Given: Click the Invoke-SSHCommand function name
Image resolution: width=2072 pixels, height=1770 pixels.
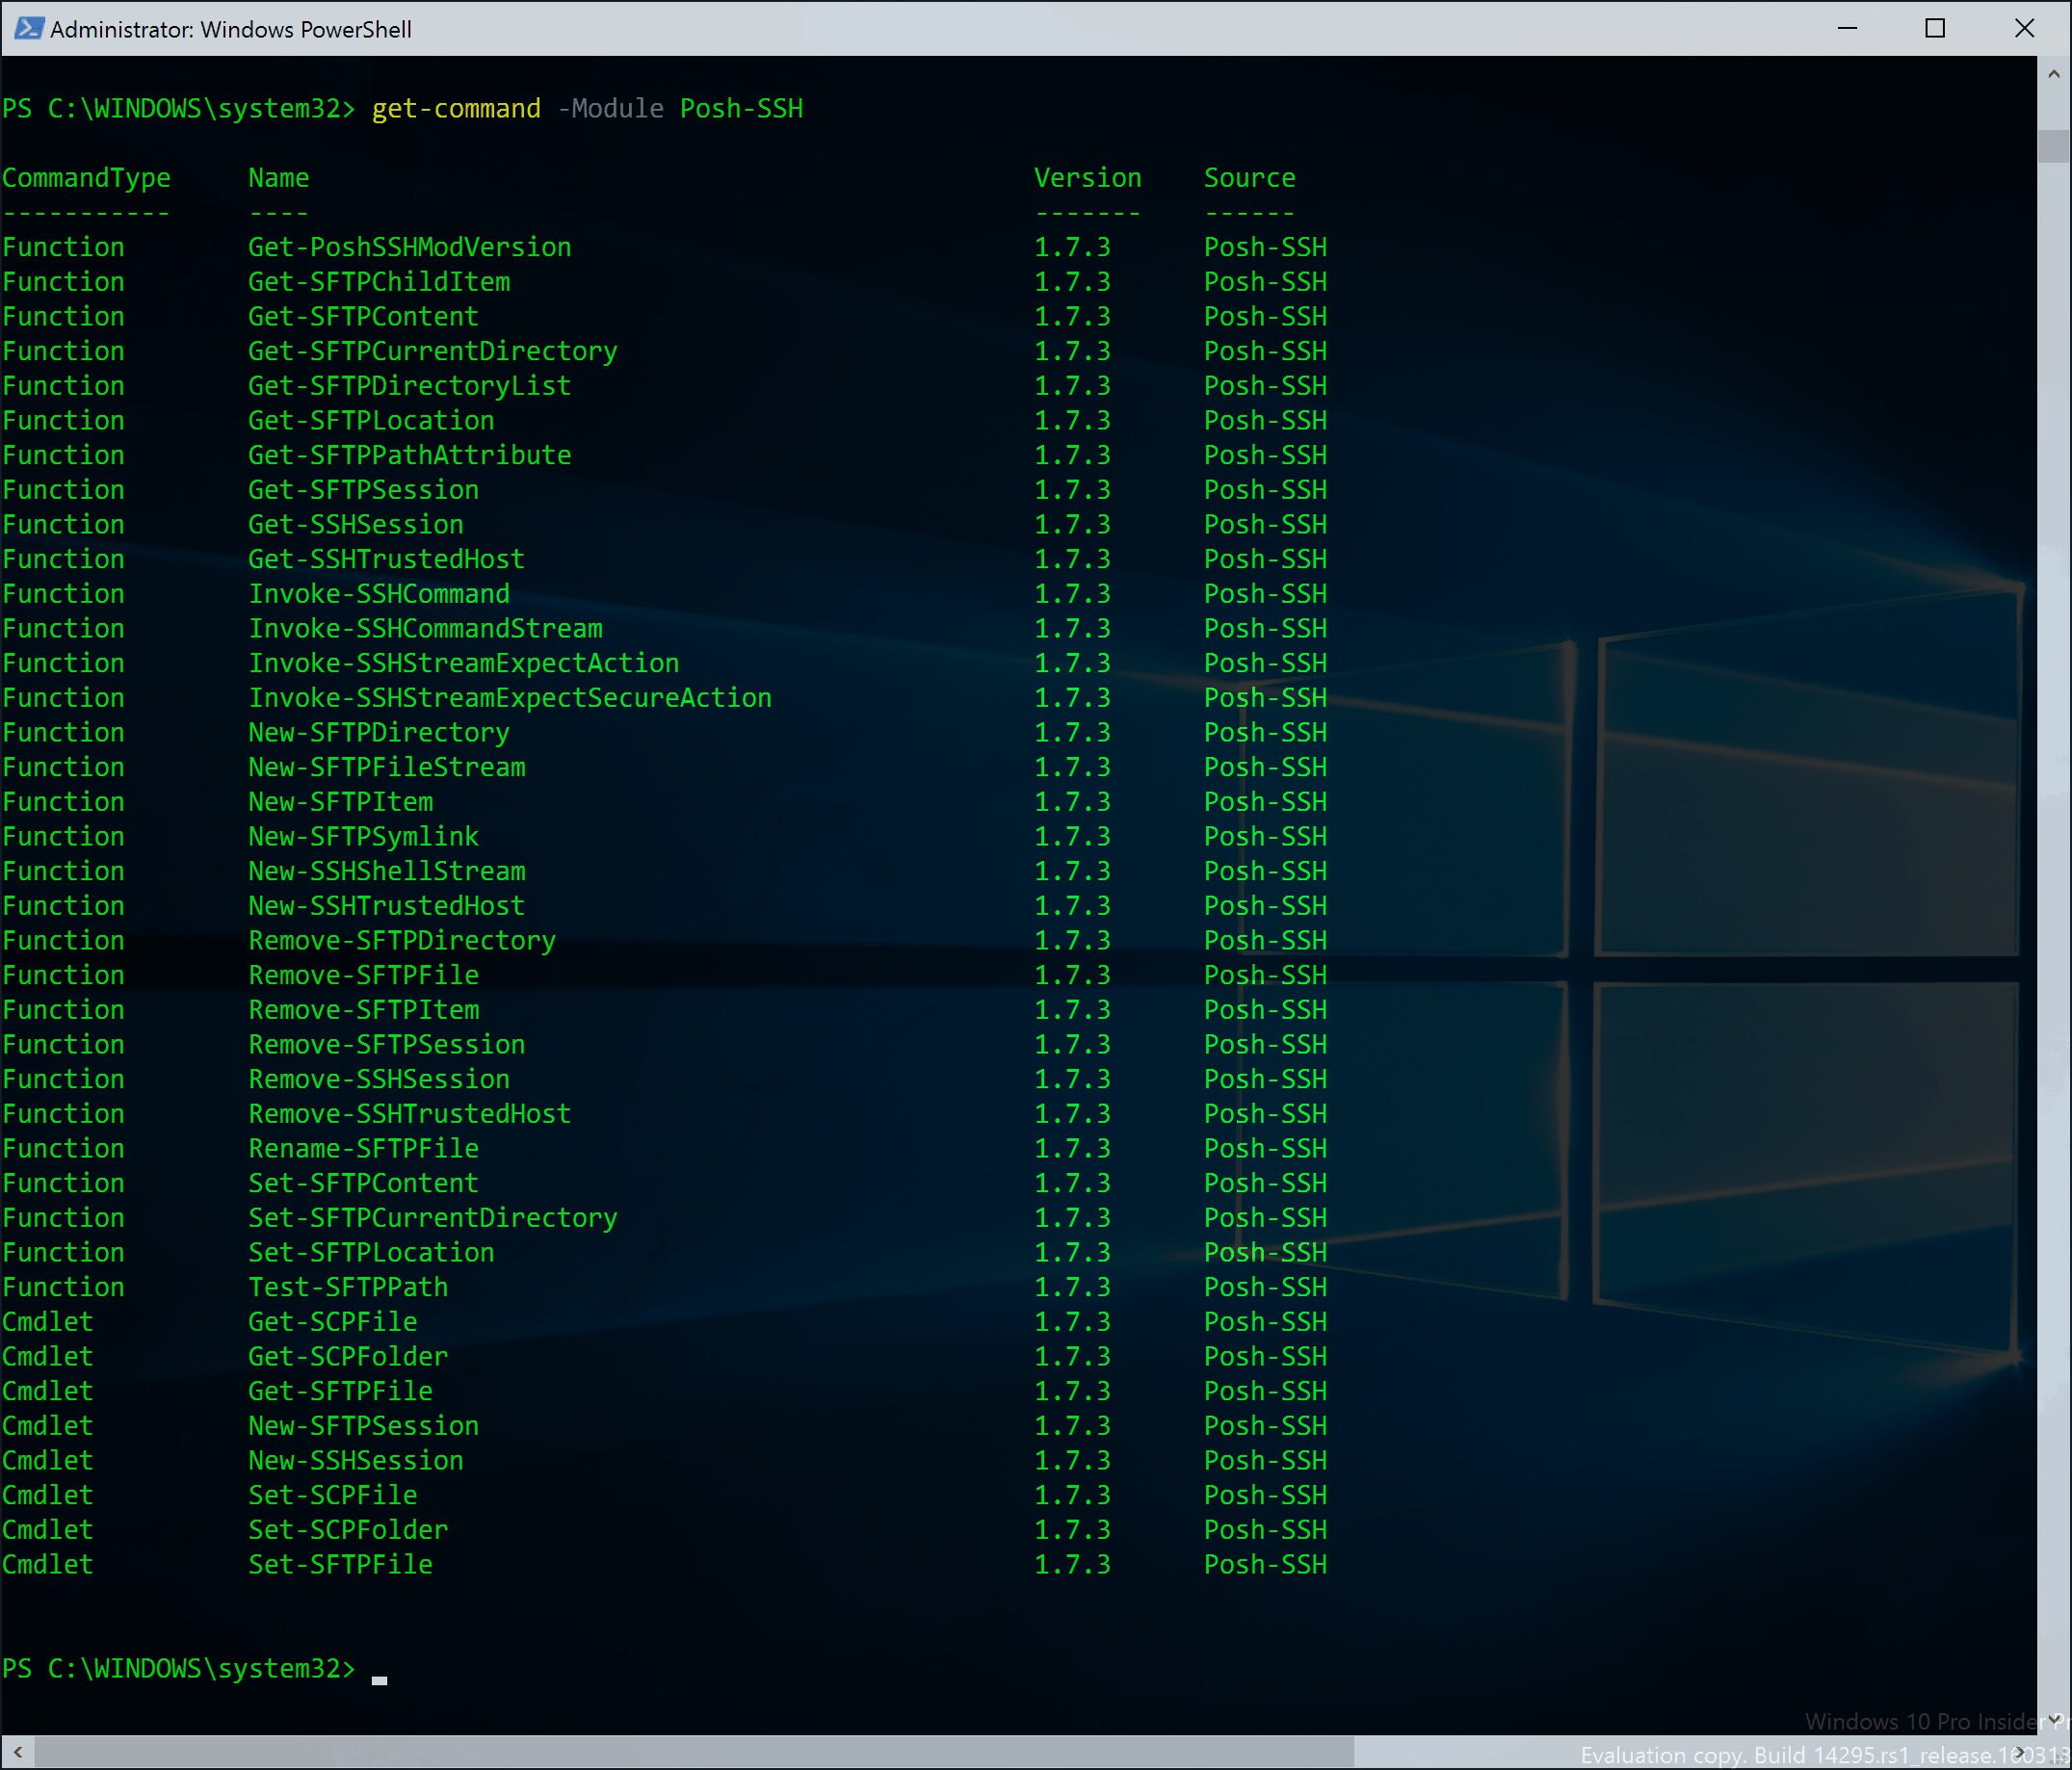Looking at the screenshot, I should 378,594.
